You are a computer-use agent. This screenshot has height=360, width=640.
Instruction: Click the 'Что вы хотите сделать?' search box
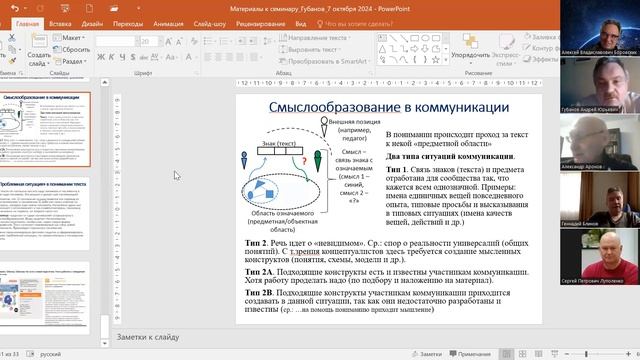point(356,24)
